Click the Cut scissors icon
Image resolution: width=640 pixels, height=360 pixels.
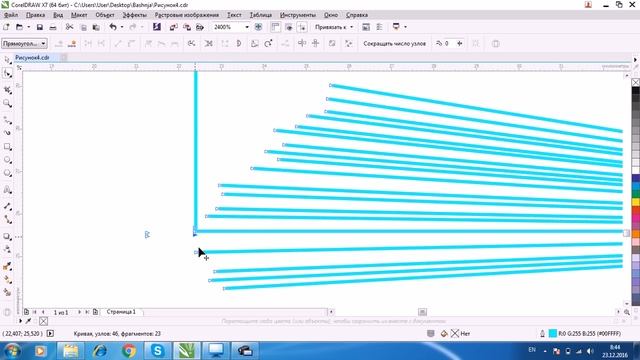(69, 27)
